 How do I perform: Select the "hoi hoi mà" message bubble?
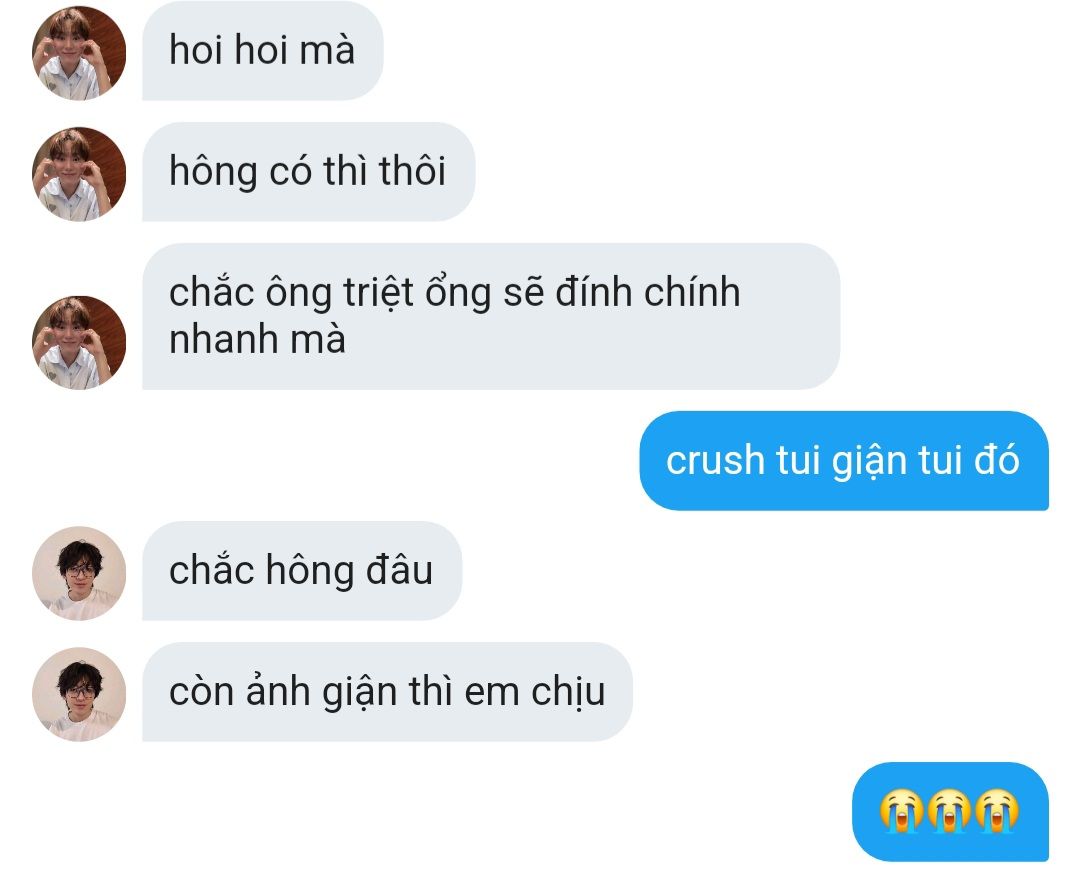[262, 50]
